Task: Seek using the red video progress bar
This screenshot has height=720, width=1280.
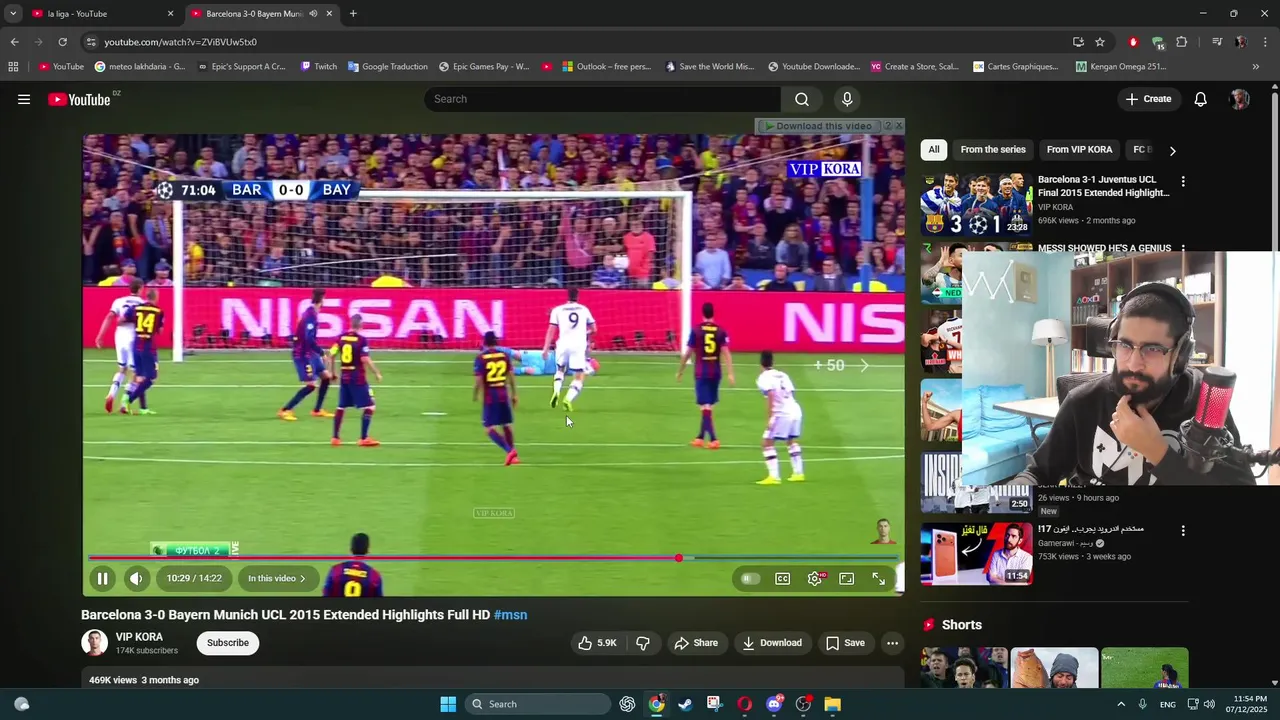Action: 493,558
